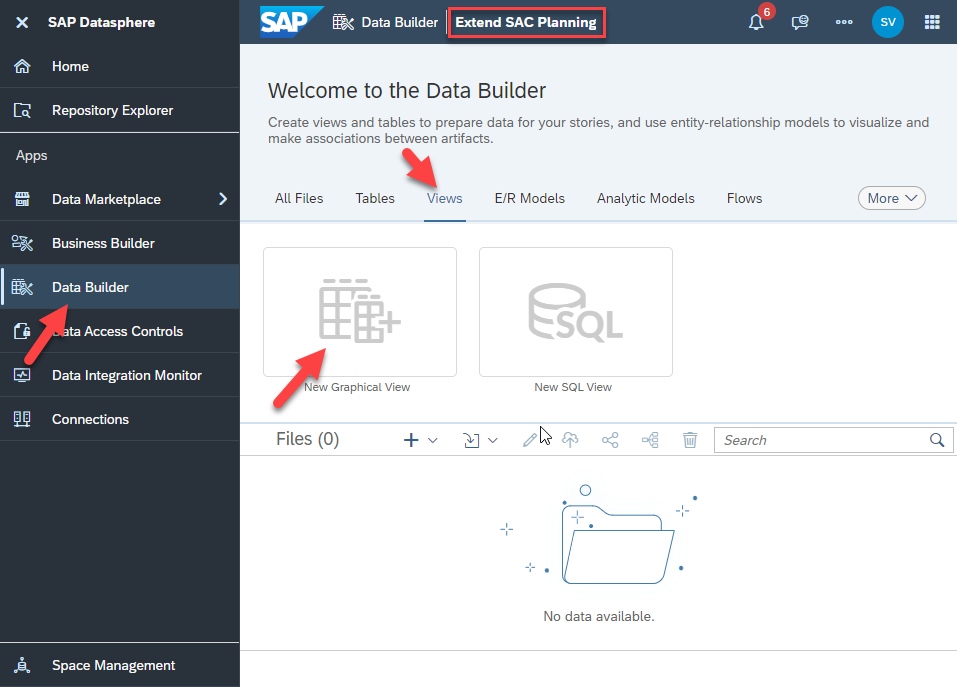Click the Data Marketplace store icon
957x687 pixels.
pos(22,199)
